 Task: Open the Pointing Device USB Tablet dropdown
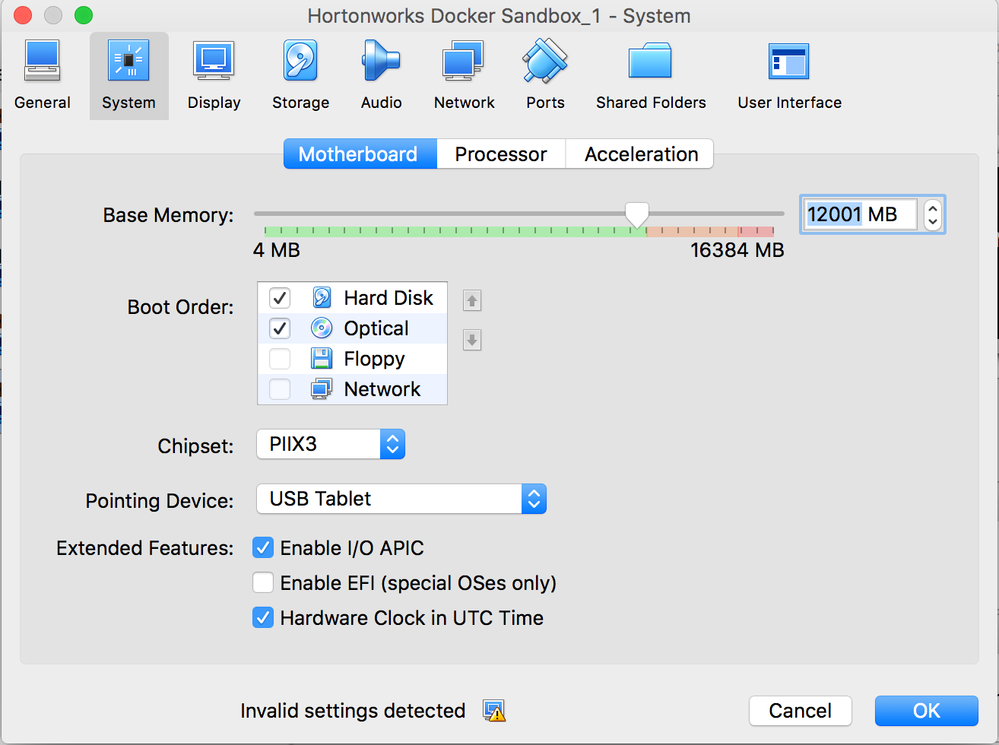[401, 499]
